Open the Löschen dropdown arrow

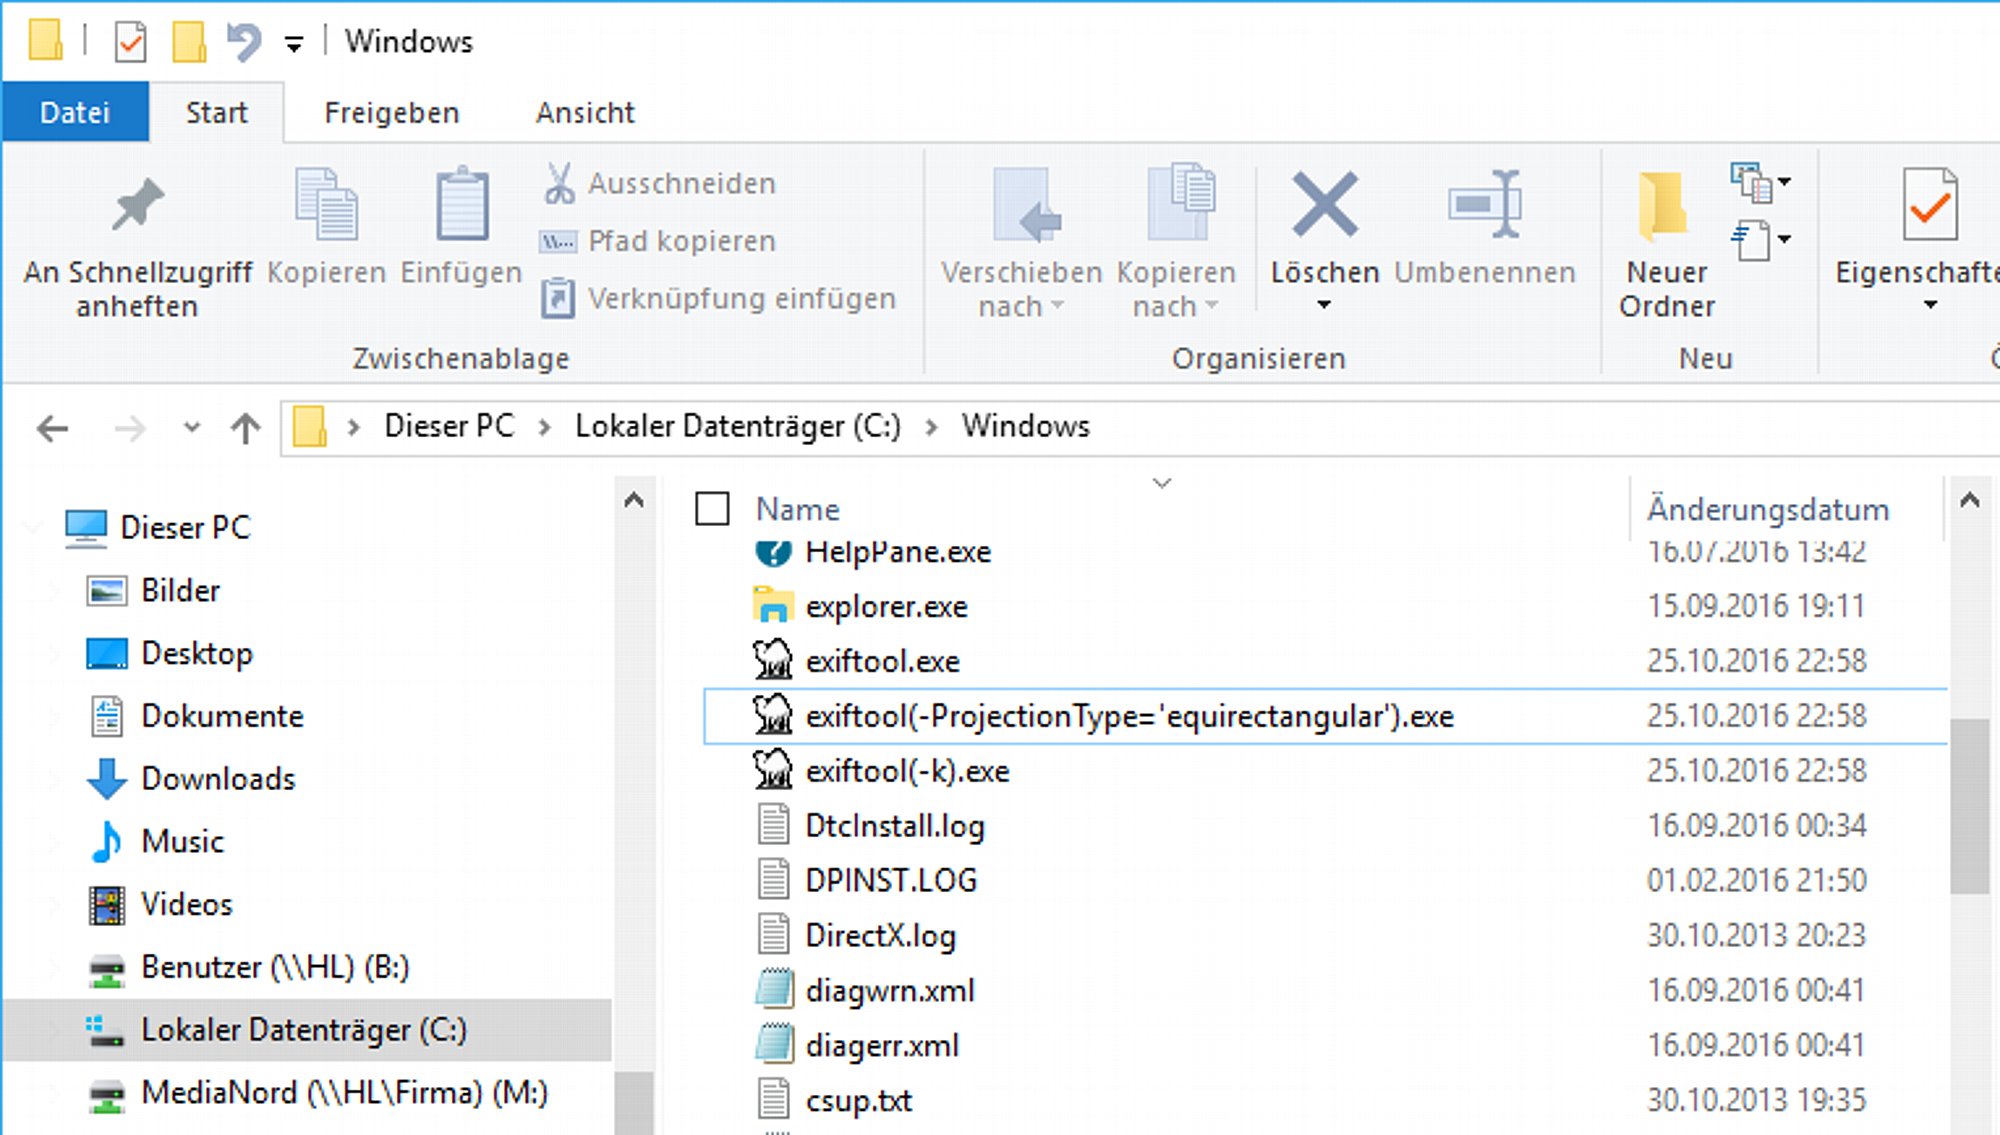[x=1324, y=305]
